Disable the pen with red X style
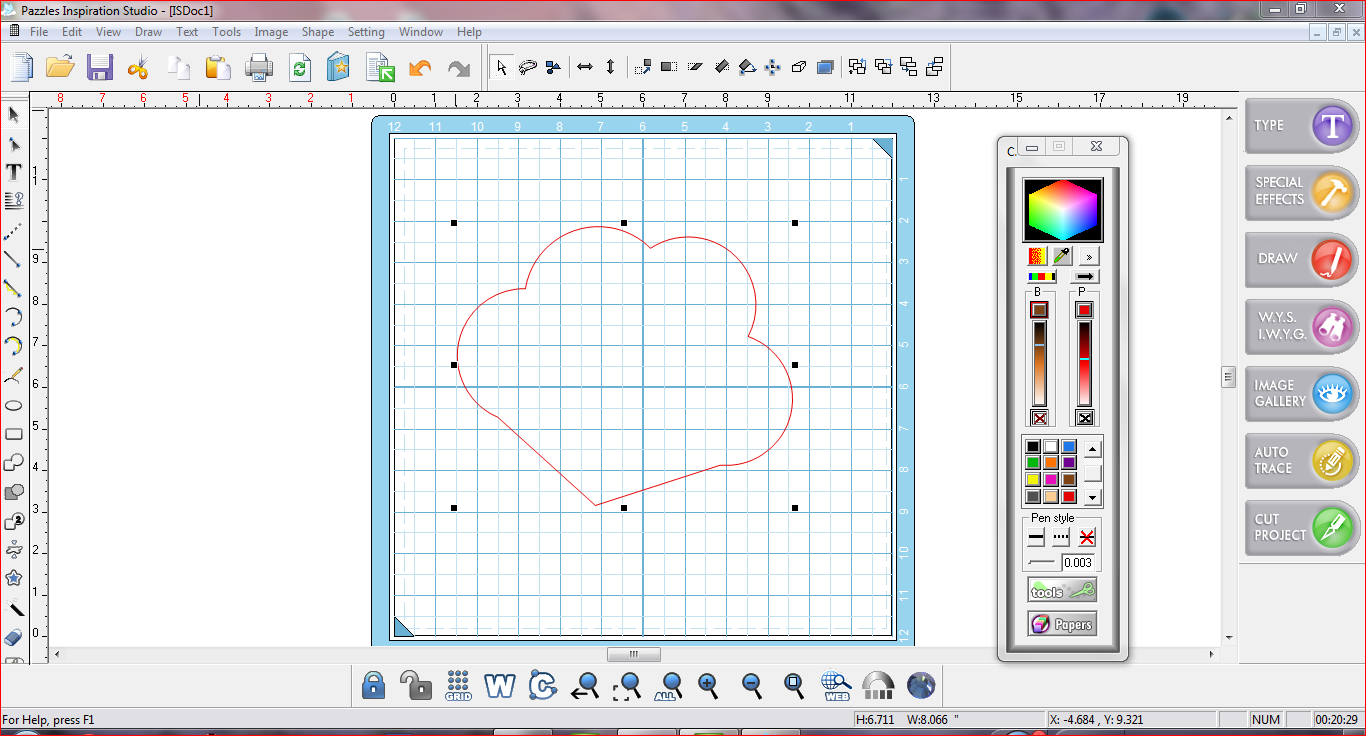The image size is (1366, 736). pos(1087,538)
